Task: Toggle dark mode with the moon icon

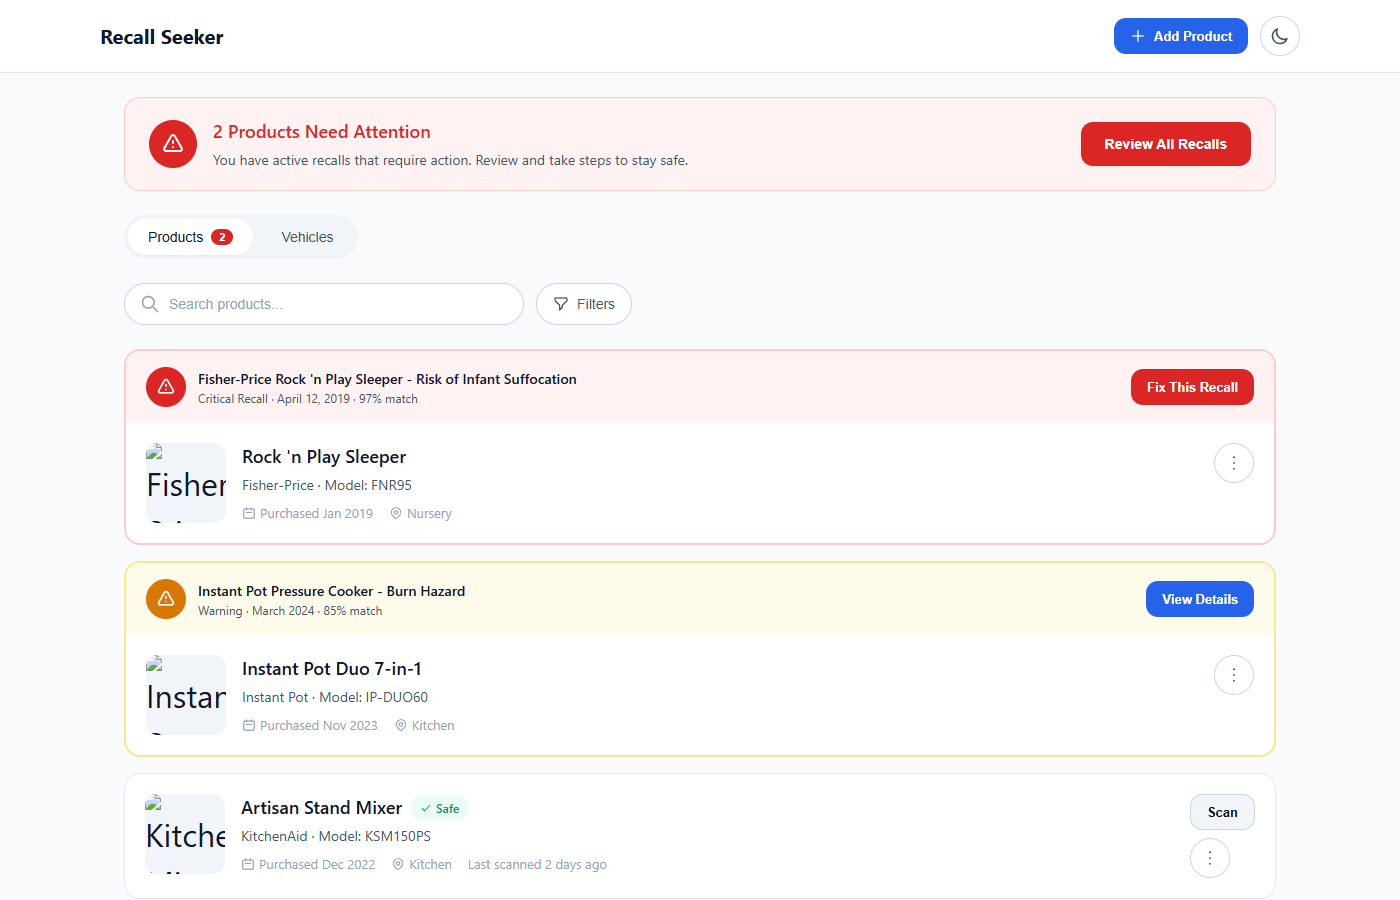Action: [x=1280, y=36]
